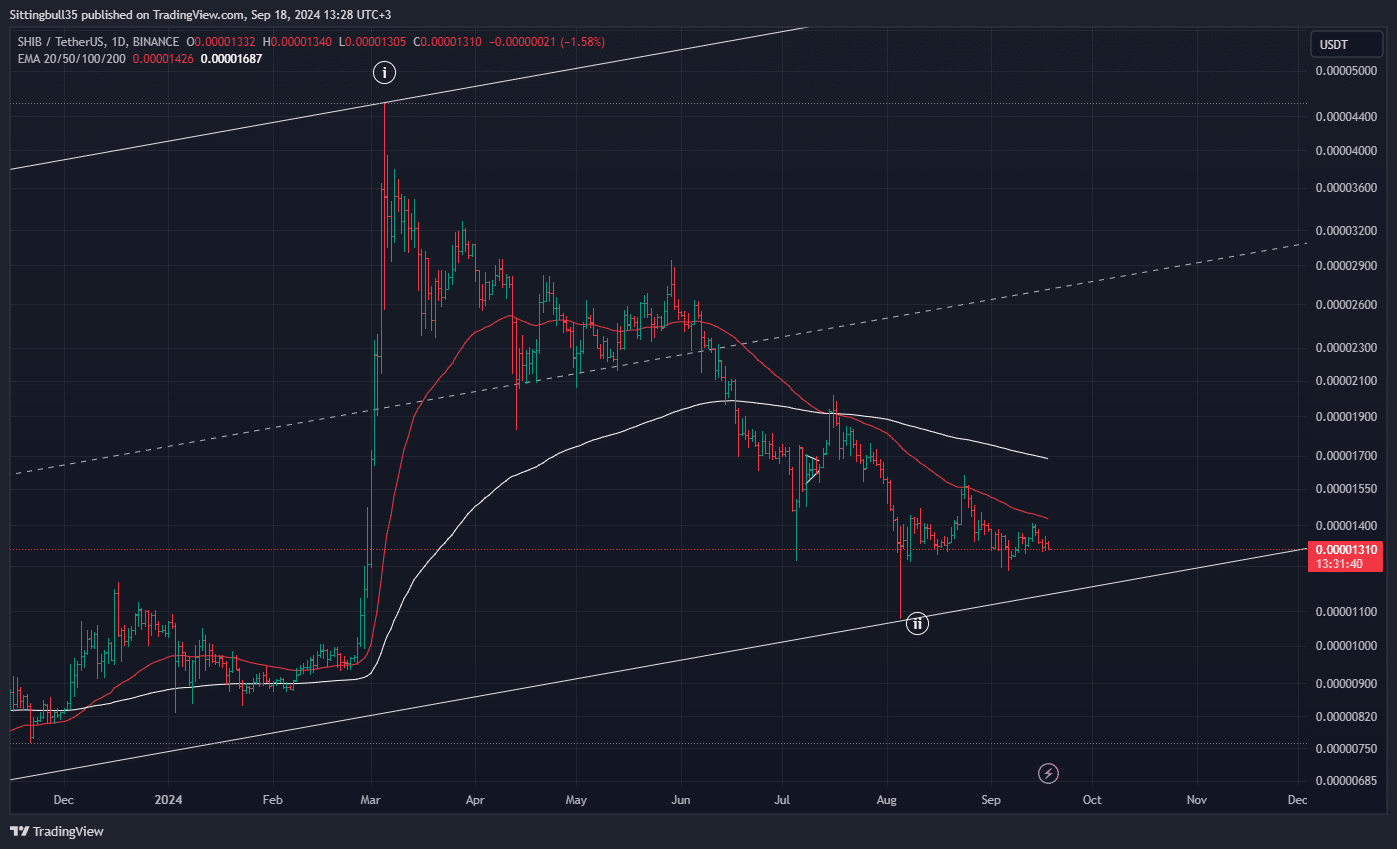This screenshot has height=849, width=1397.
Task: Click the 0.00002600 price axis label
Action: click(x=1348, y=305)
